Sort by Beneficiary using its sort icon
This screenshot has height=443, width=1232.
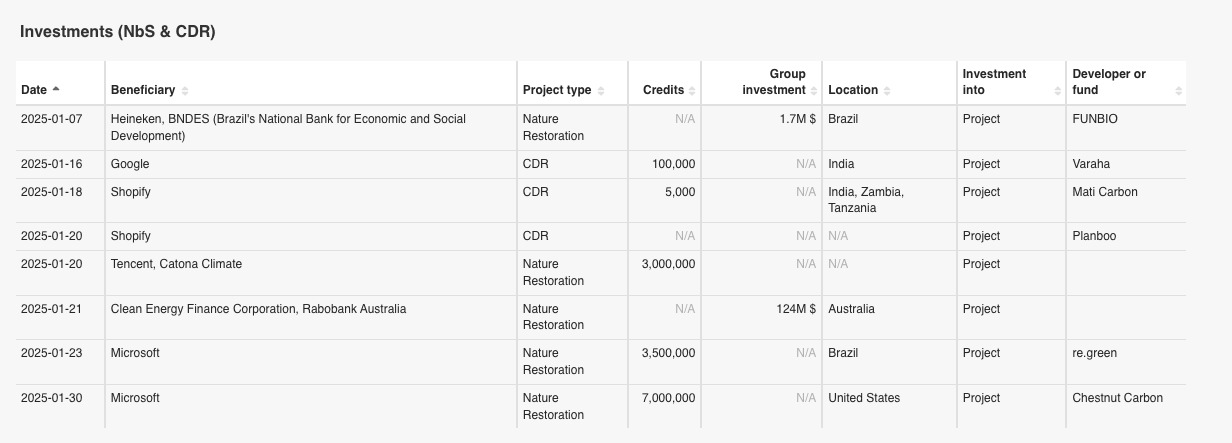click(x=185, y=90)
